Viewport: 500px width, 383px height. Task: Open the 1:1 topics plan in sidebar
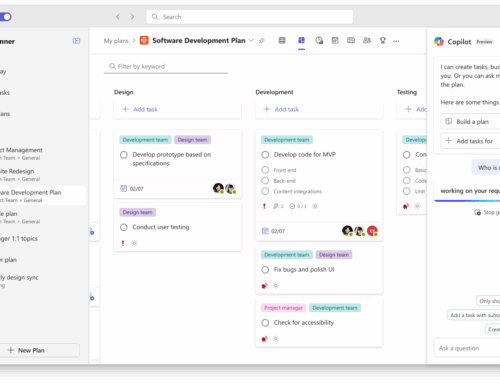pos(42,239)
